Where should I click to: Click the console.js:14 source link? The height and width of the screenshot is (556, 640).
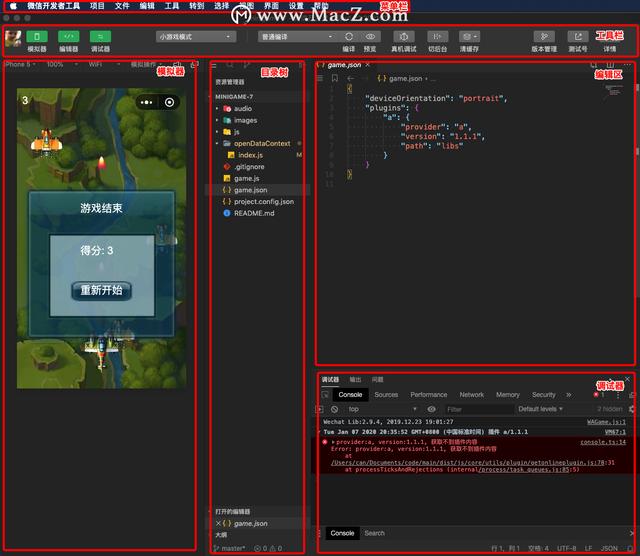tap(603, 442)
